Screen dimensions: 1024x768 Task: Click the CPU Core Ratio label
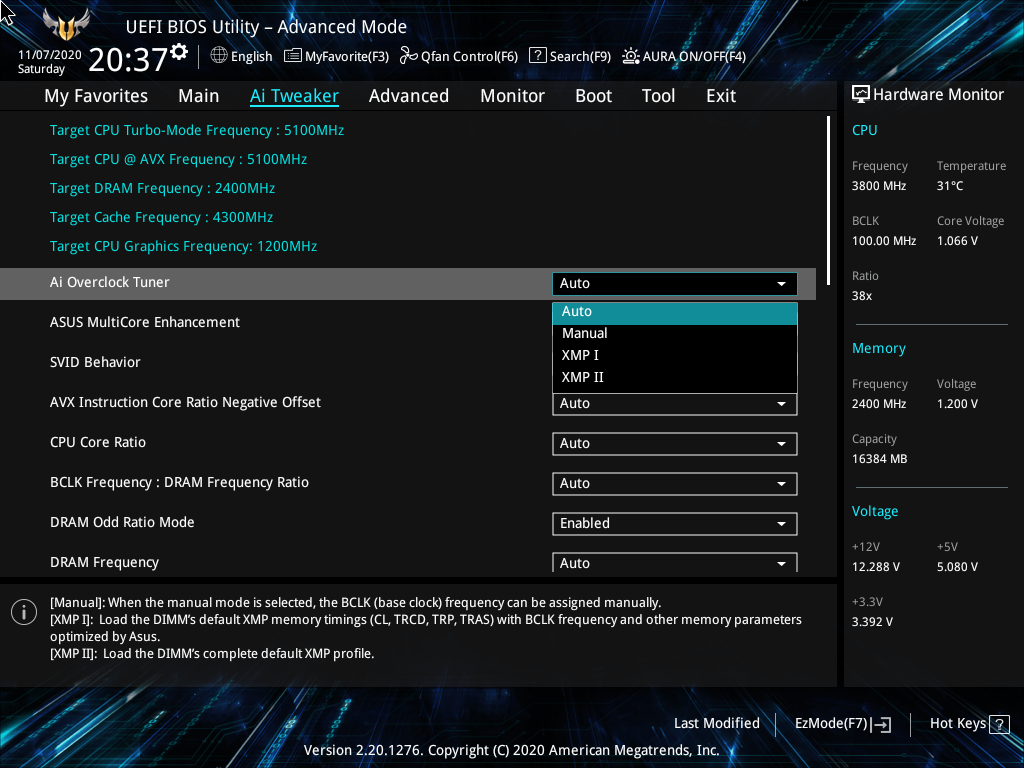[98, 443]
